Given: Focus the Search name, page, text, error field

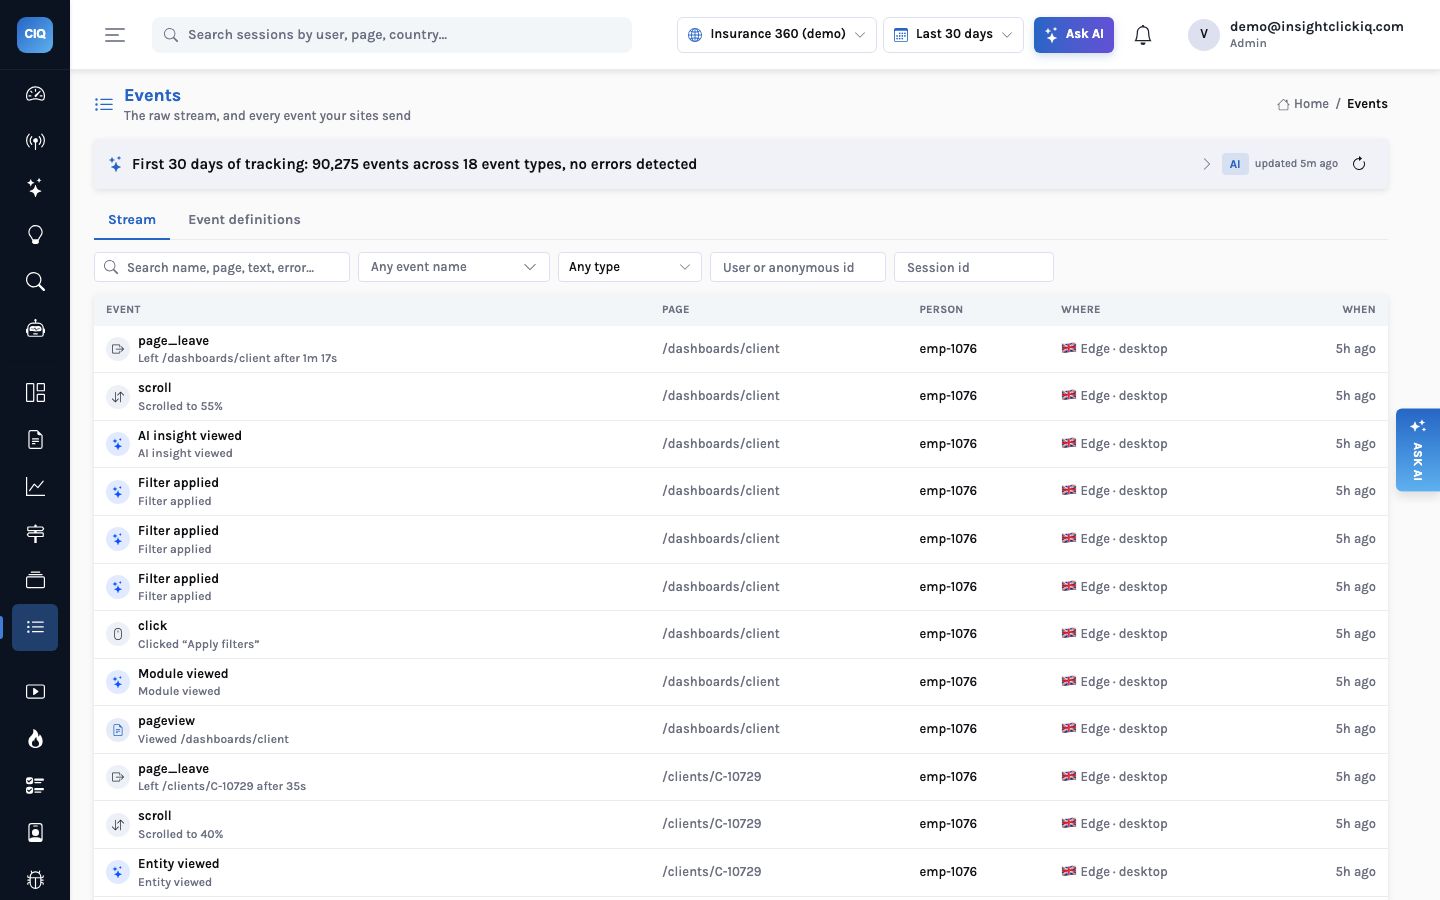Looking at the screenshot, I should pyautogui.click(x=222, y=267).
